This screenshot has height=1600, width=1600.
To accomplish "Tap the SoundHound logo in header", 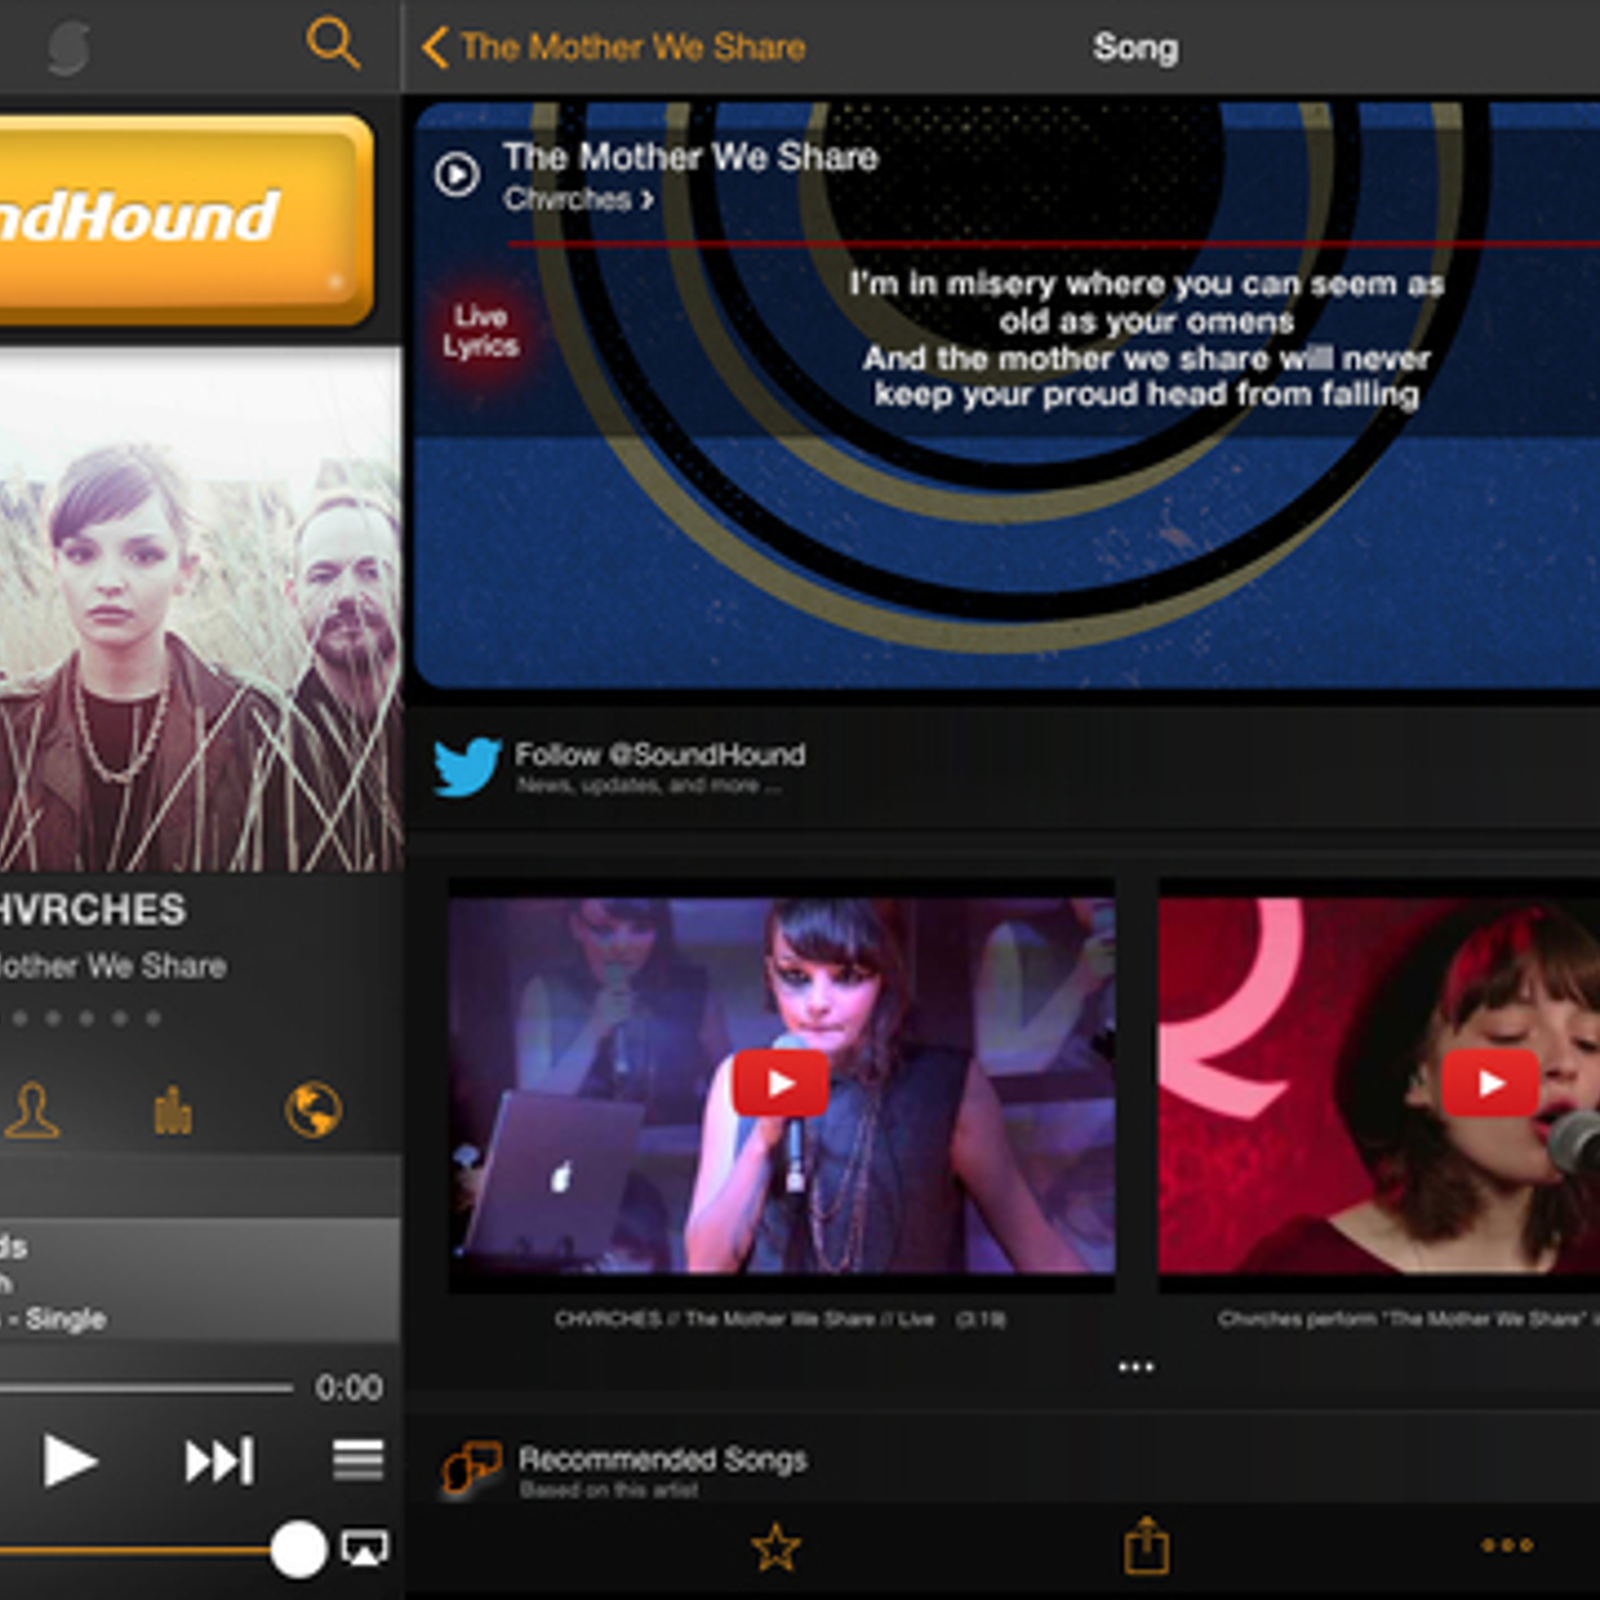I will pyautogui.click(x=68, y=48).
